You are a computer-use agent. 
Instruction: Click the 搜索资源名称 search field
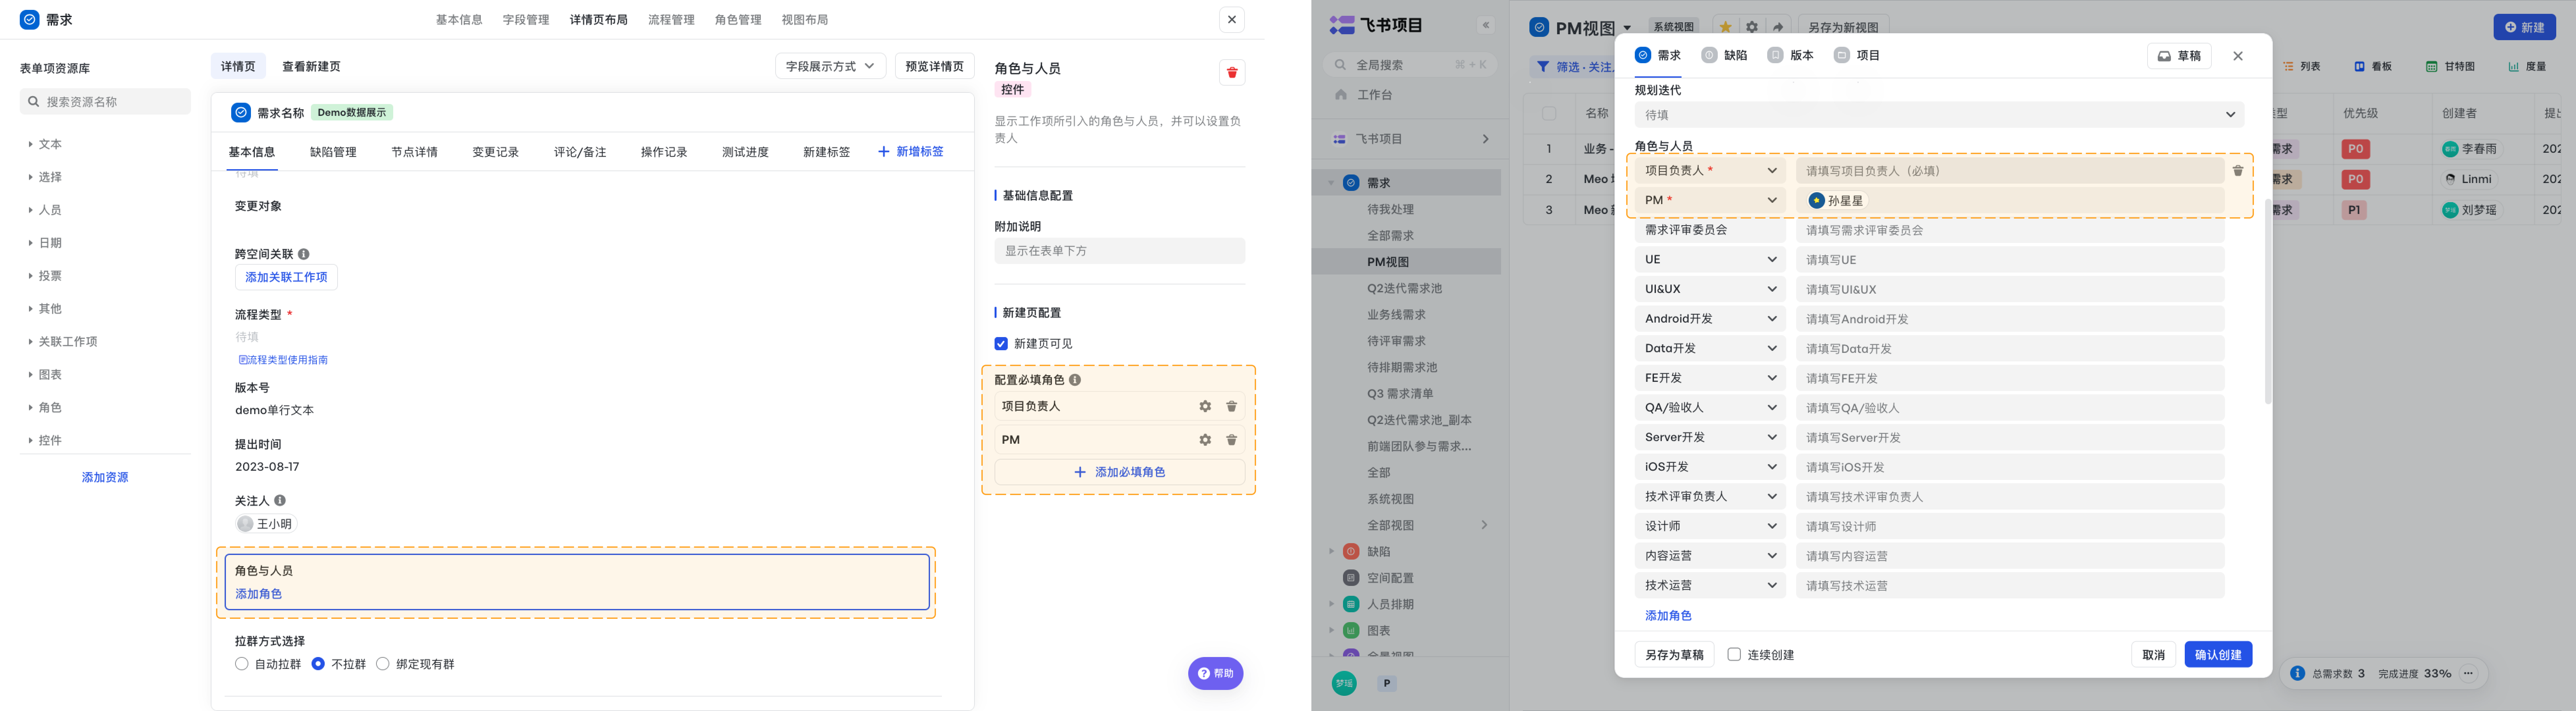click(x=105, y=101)
